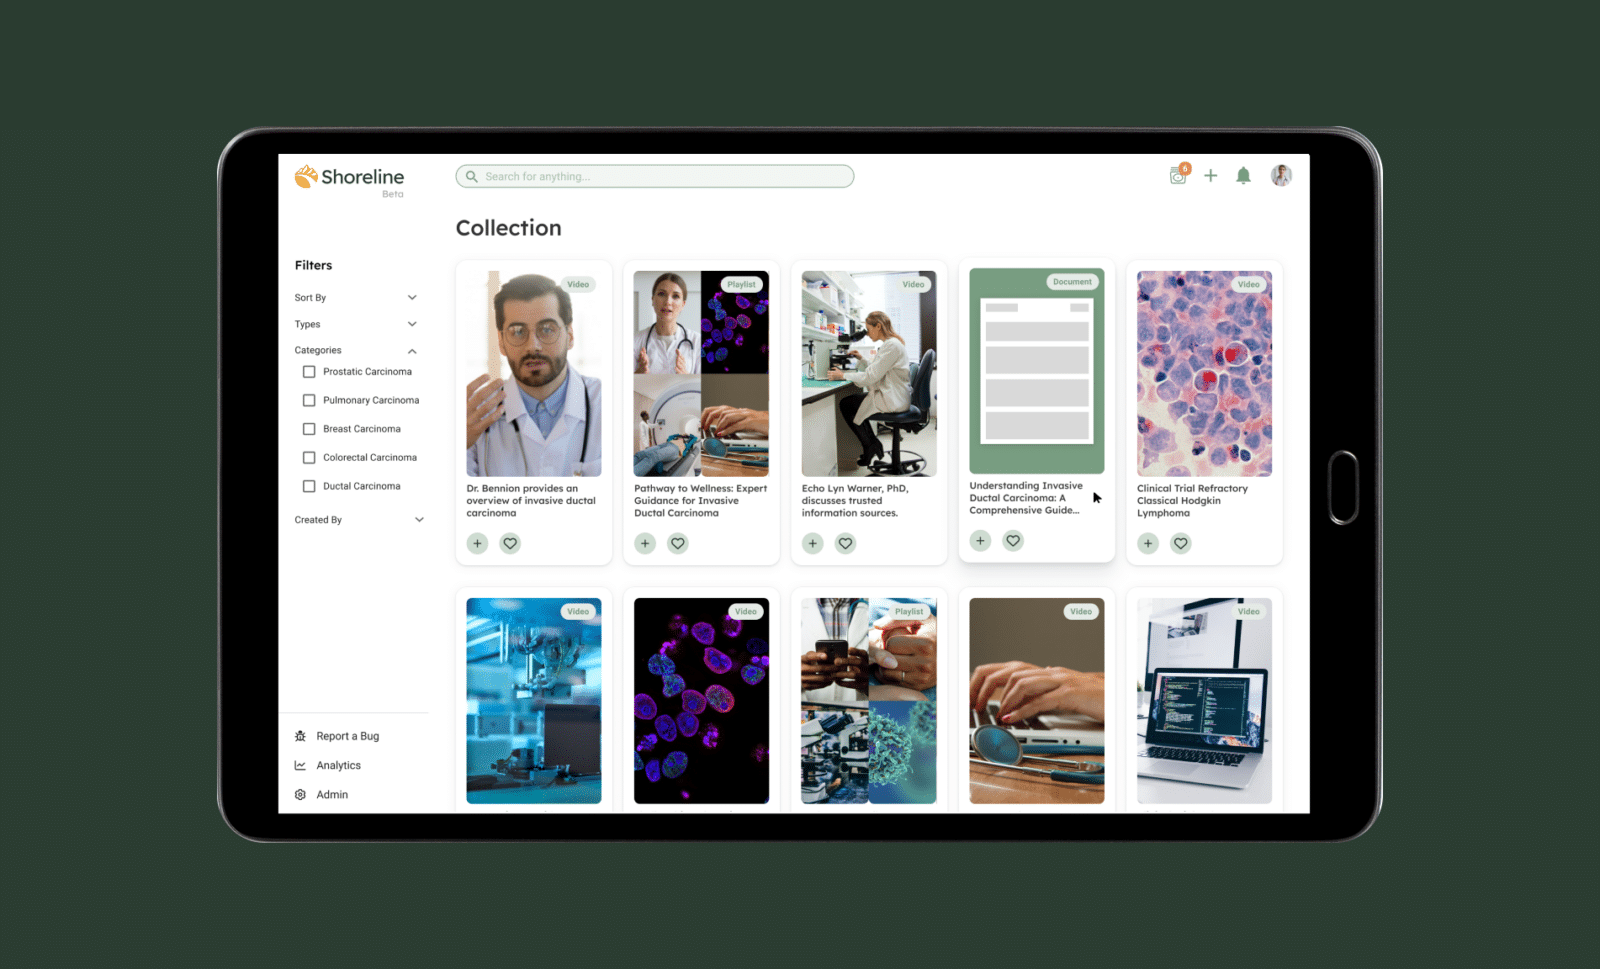The height and width of the screenshot is (969, 1600).
Task: Add Clinical Trial Refractory video with plus
Action: tap(1148, 544)
